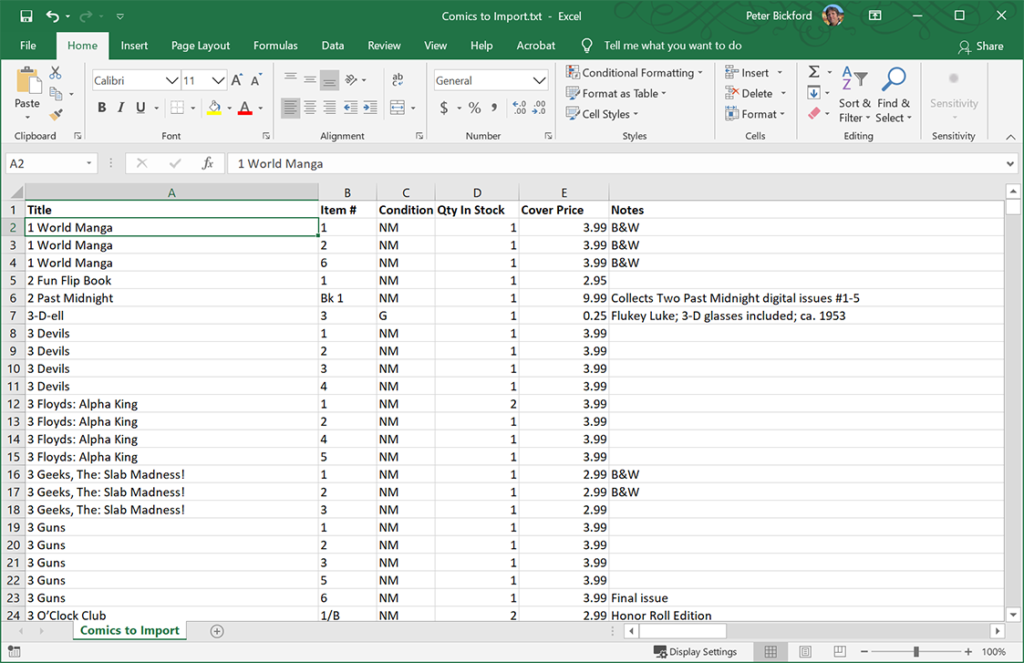Viewport: 1024px width, 663px height.
Task: Apply the red font color
Action: [245, 108]
